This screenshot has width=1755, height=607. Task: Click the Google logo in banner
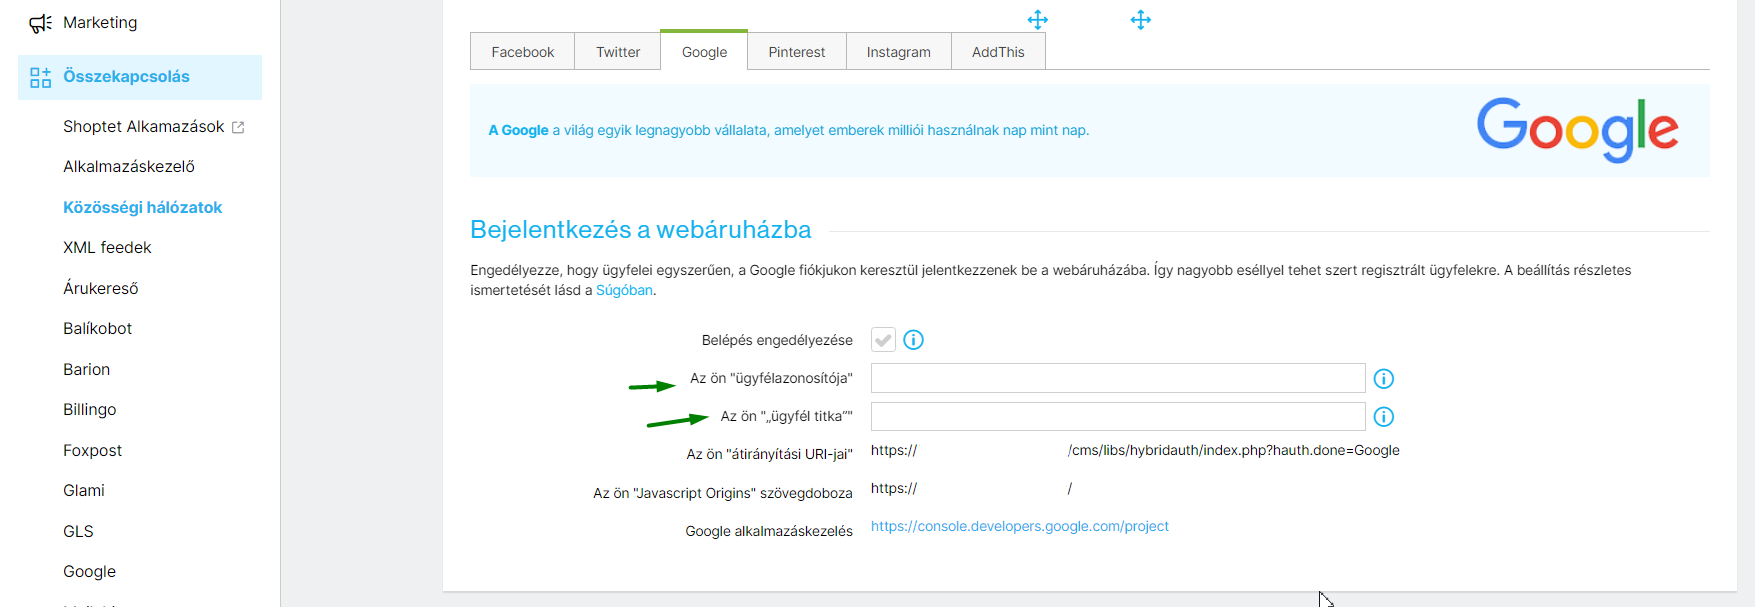[1577, 130]
